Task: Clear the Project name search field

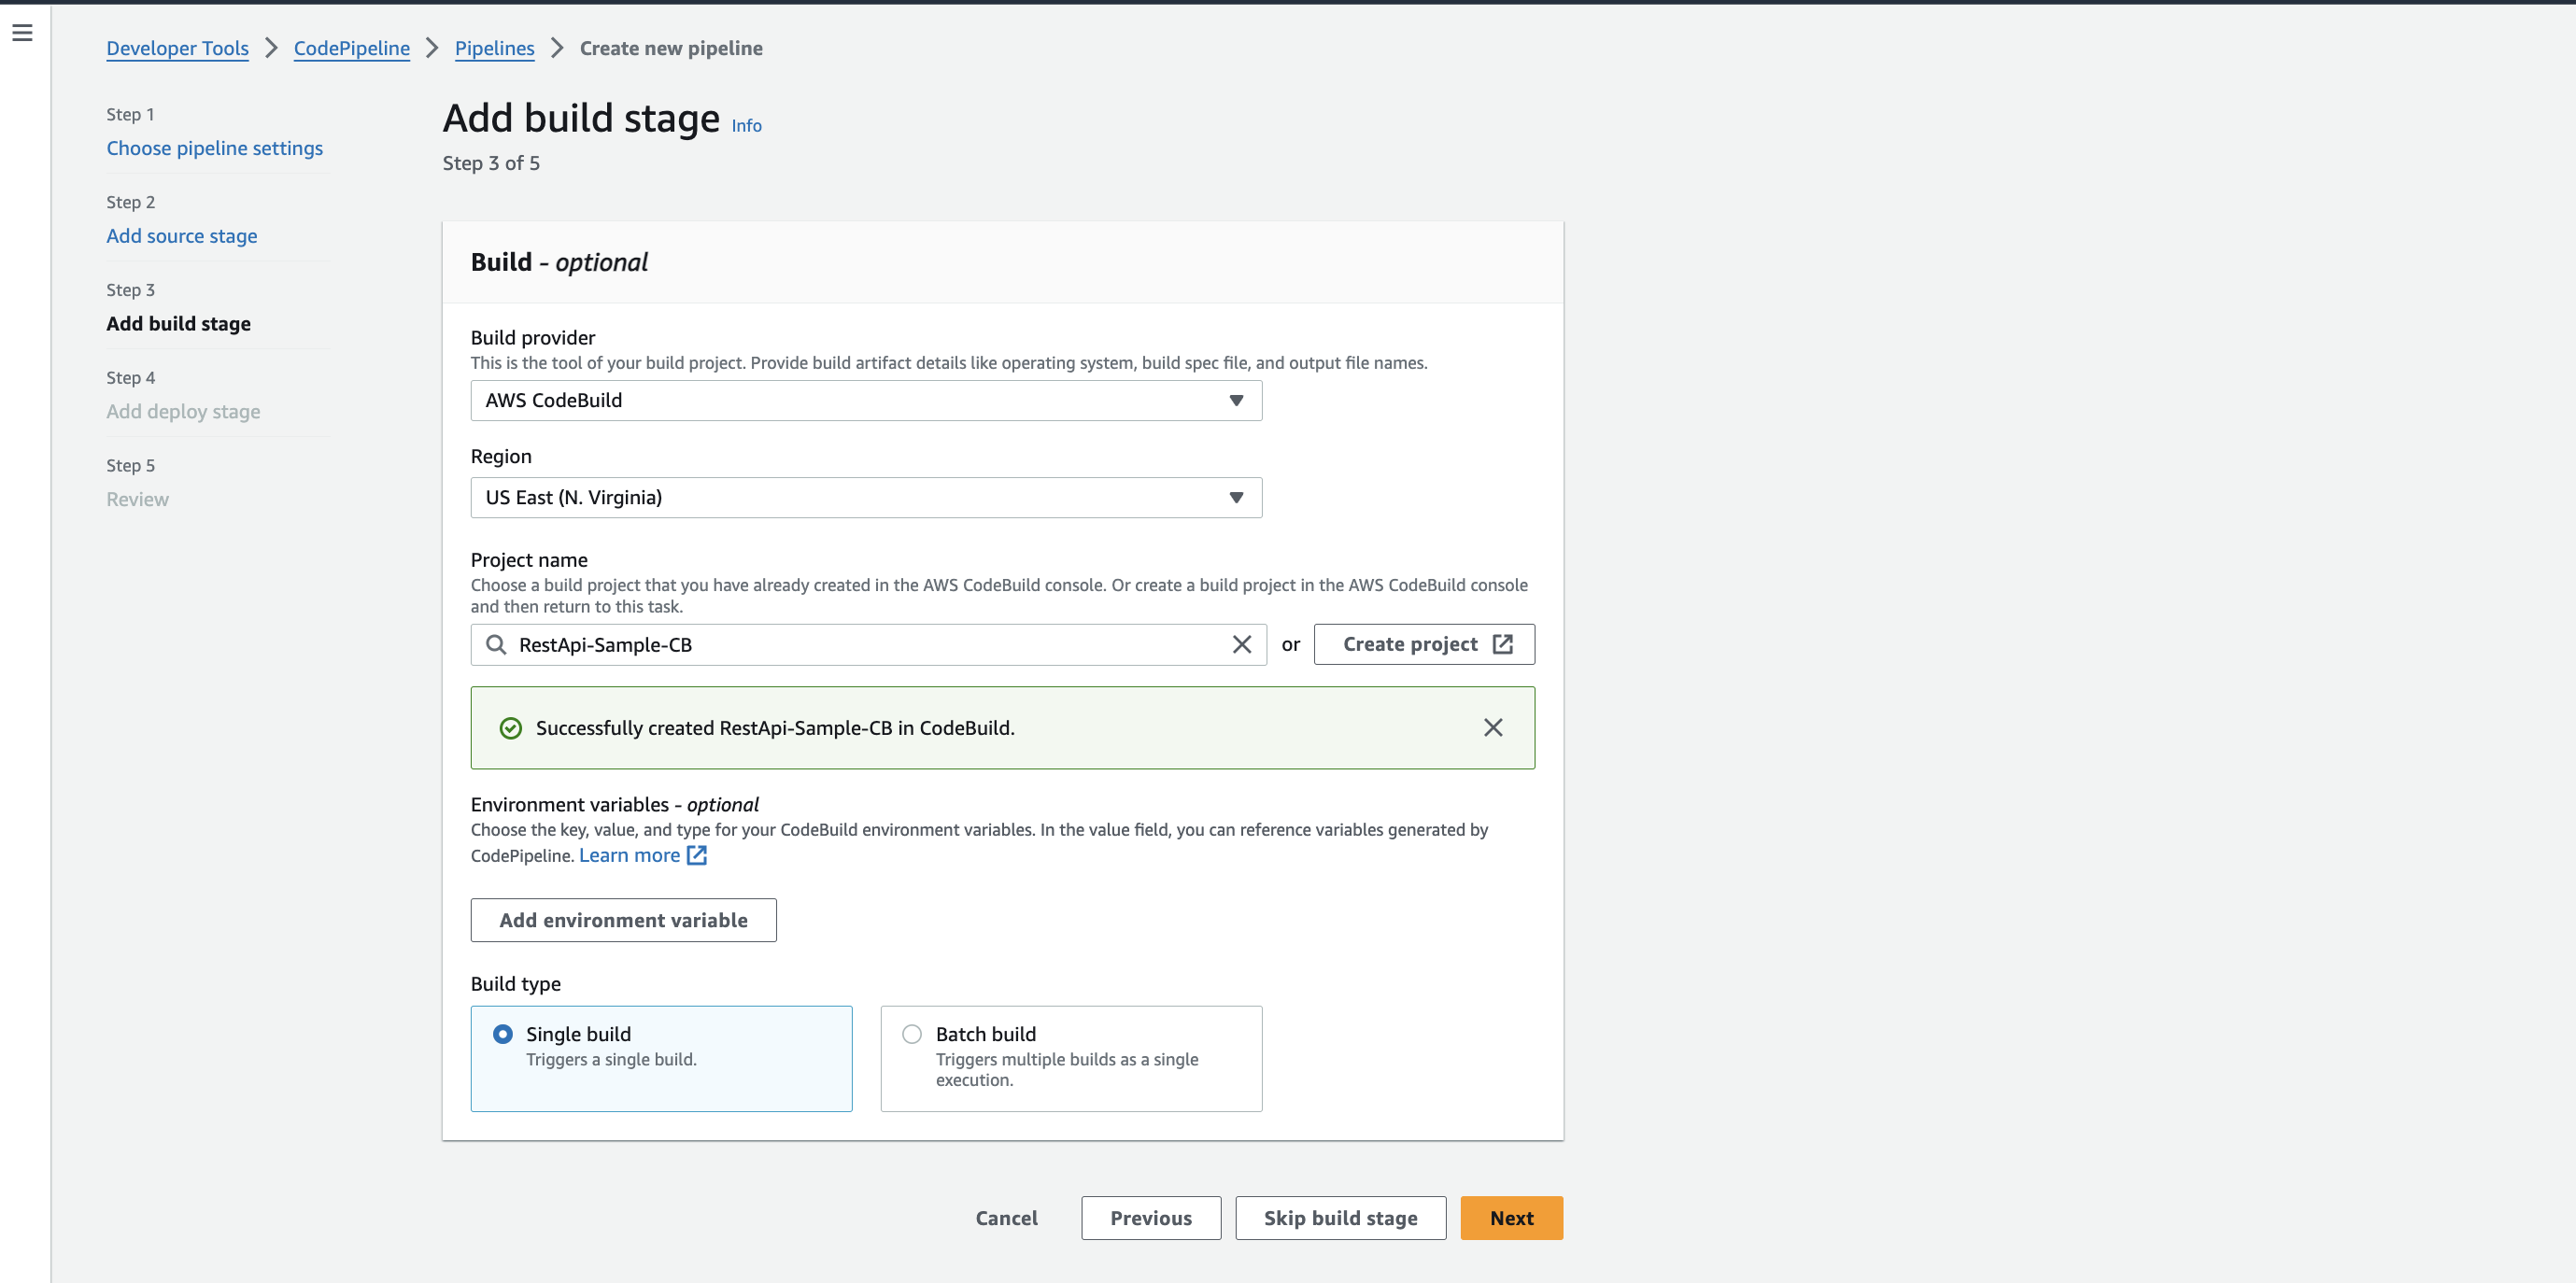Action: (x=1241, y=645)
